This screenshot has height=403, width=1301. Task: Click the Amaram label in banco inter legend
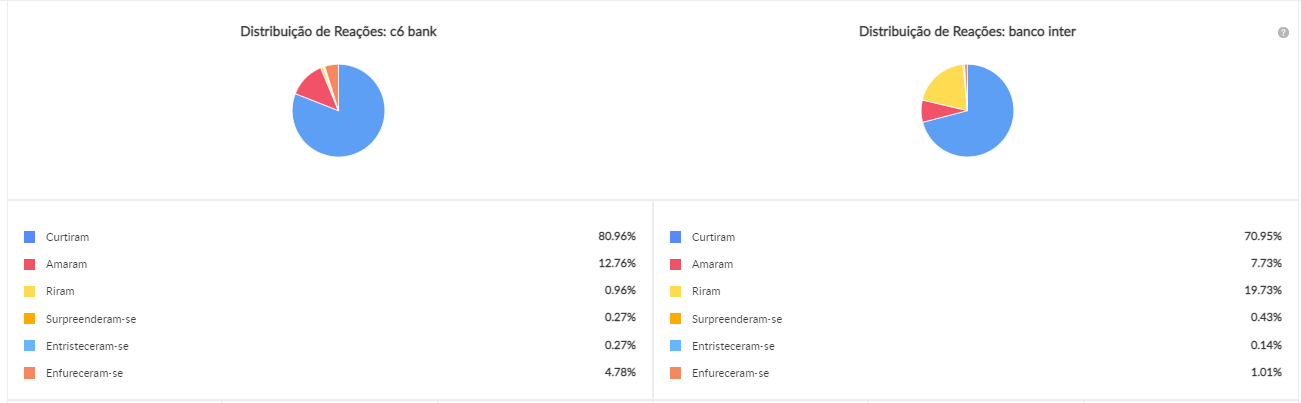(712, 264)
